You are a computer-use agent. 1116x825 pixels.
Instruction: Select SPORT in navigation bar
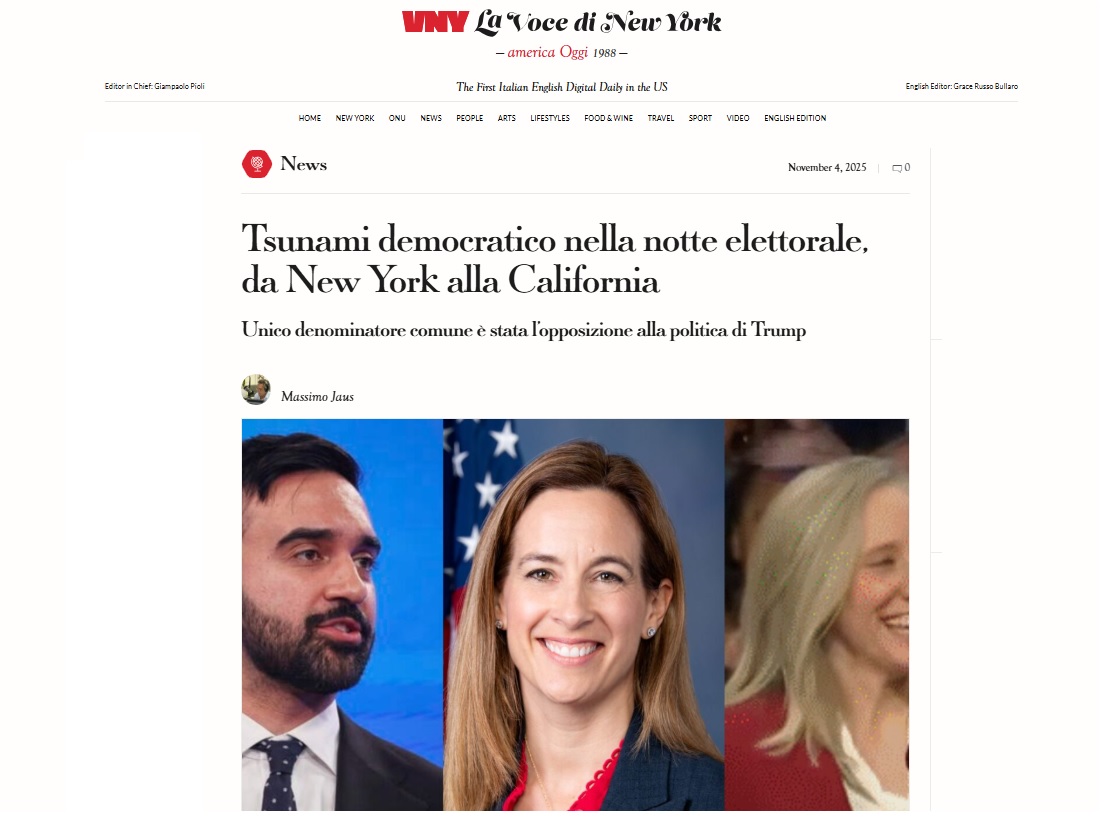pos(700,118)
